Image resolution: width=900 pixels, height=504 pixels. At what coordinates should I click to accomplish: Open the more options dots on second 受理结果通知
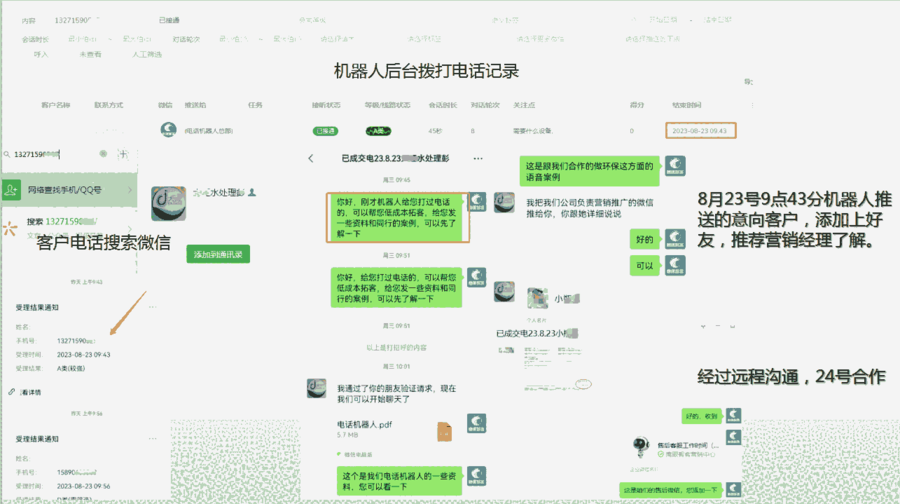point(152,439)
